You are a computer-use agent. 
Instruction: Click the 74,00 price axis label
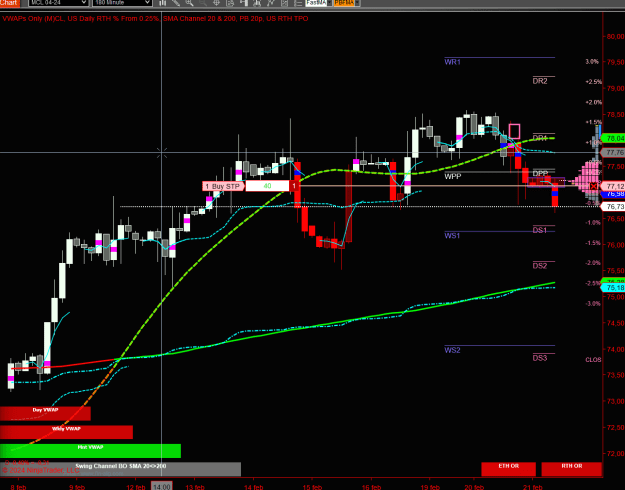615,349
